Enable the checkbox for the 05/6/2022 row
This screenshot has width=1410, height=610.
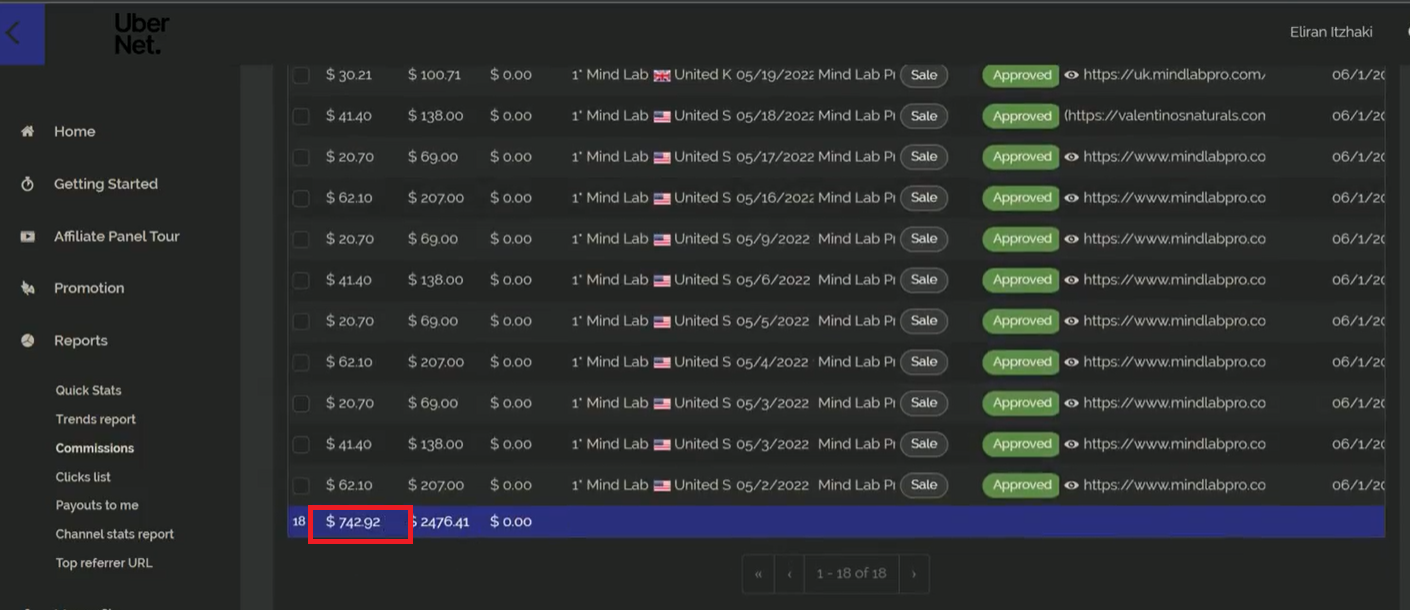click(x=301, y=280)
